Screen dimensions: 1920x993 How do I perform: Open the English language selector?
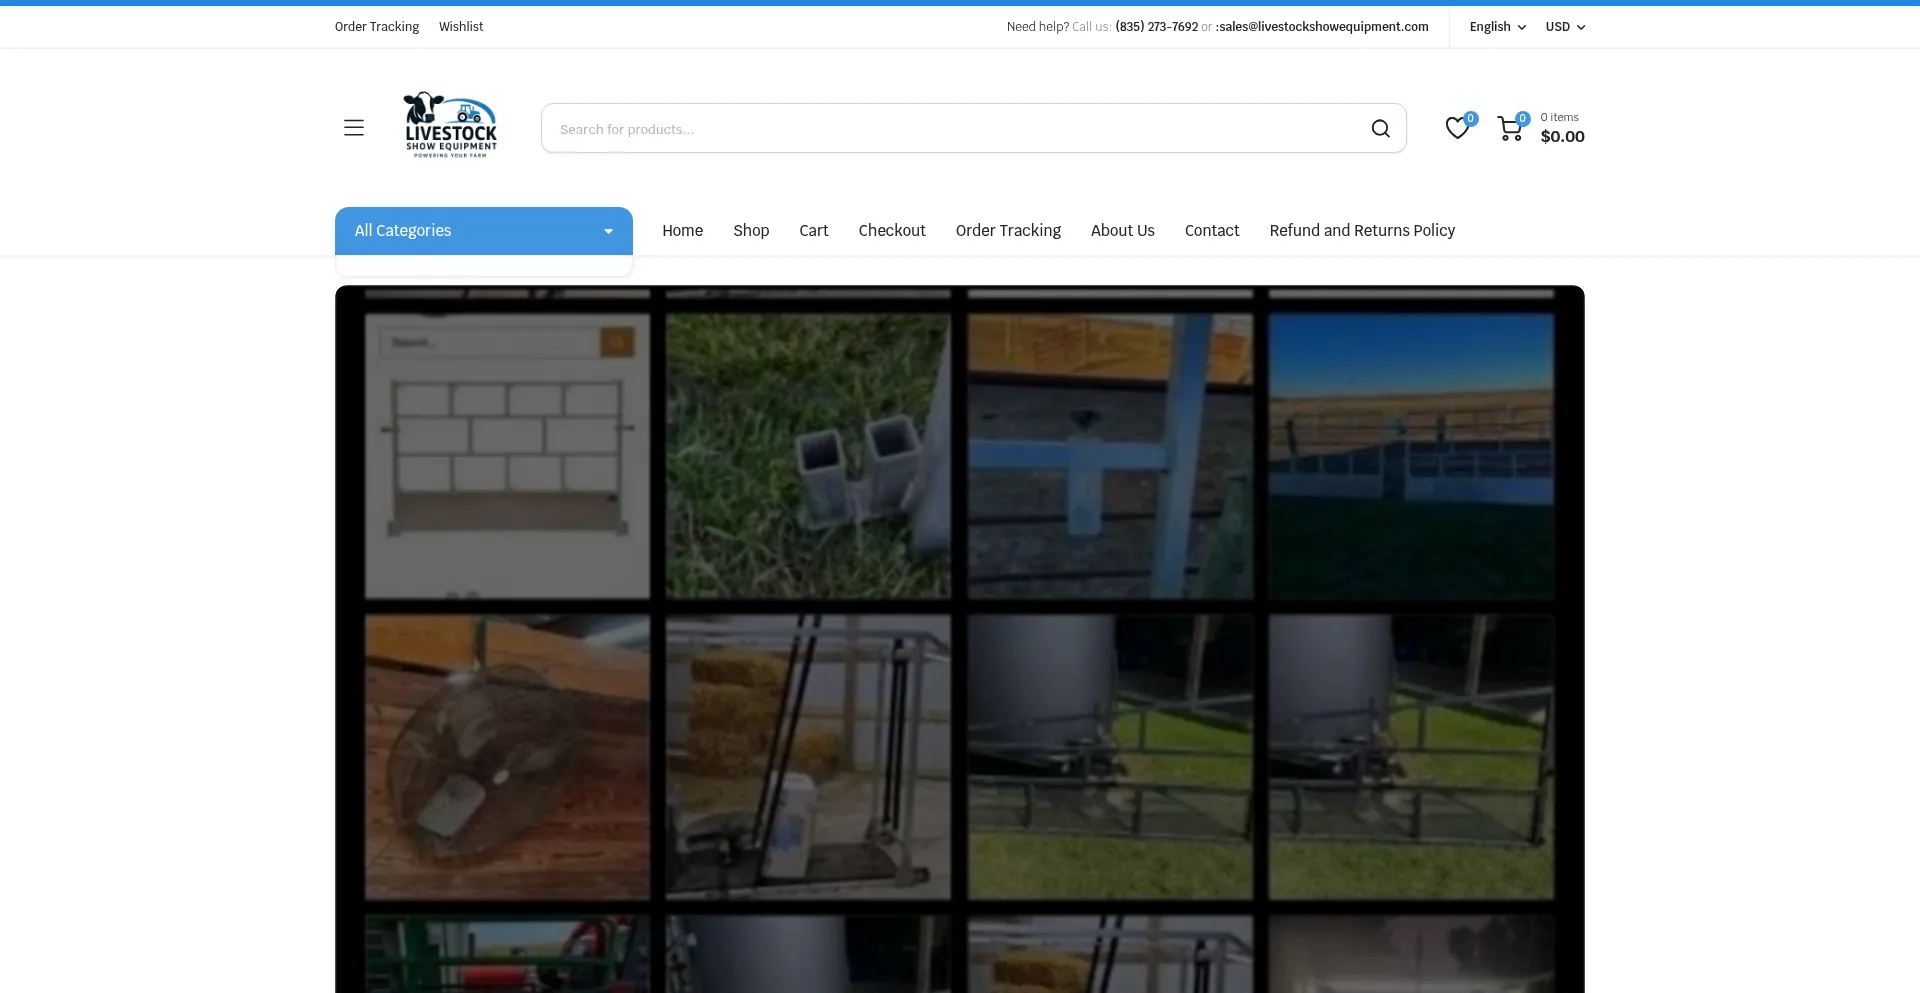1497,27
